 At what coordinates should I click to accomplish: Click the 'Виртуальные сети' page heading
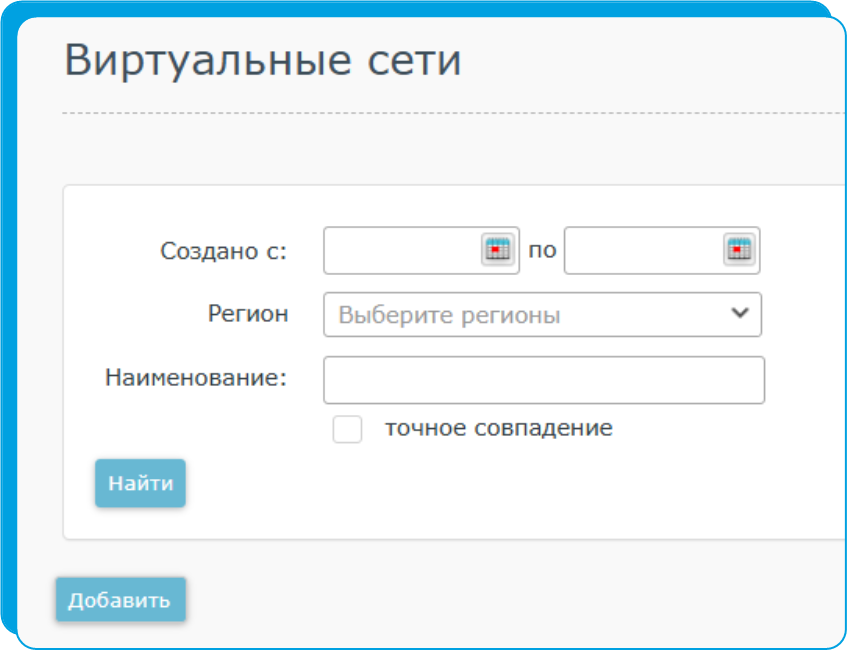coord(263,61)
